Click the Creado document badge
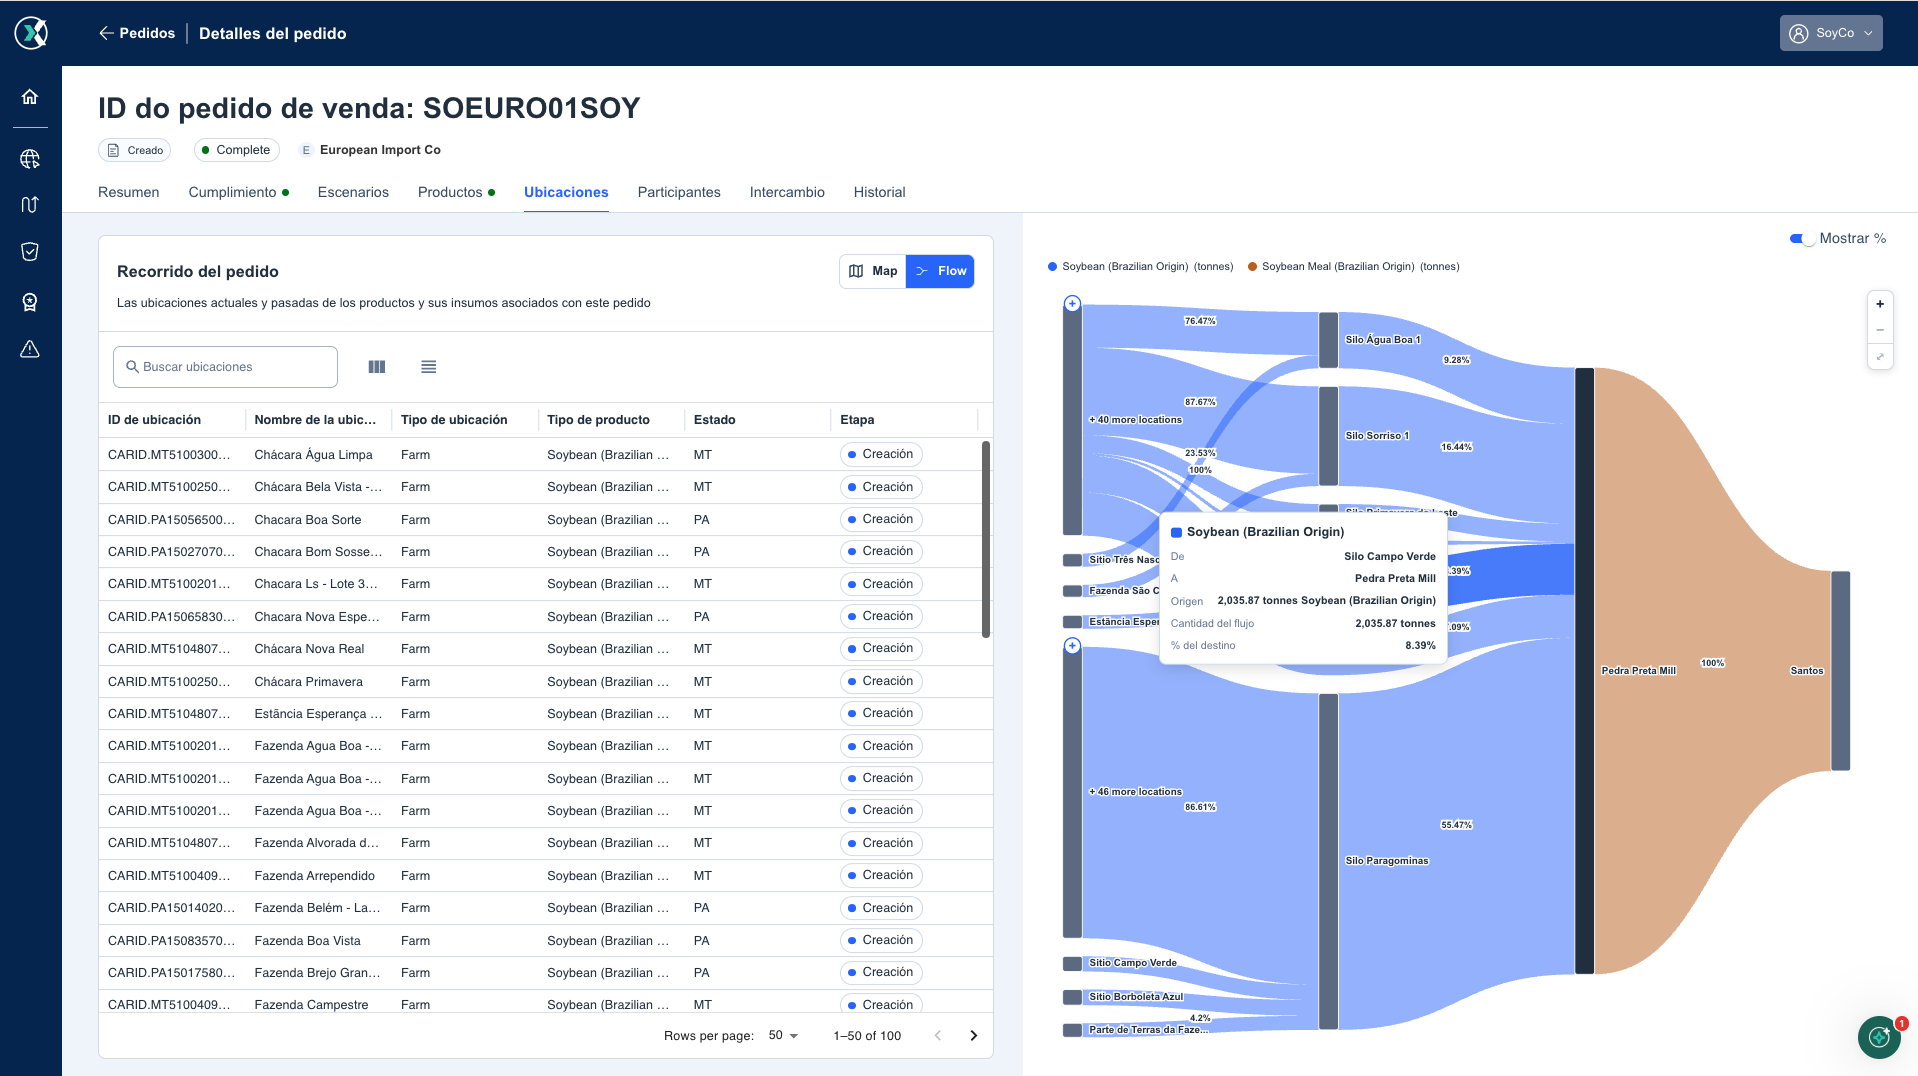This screenshot has width=1918, height=1076. (x=135, y=150)
